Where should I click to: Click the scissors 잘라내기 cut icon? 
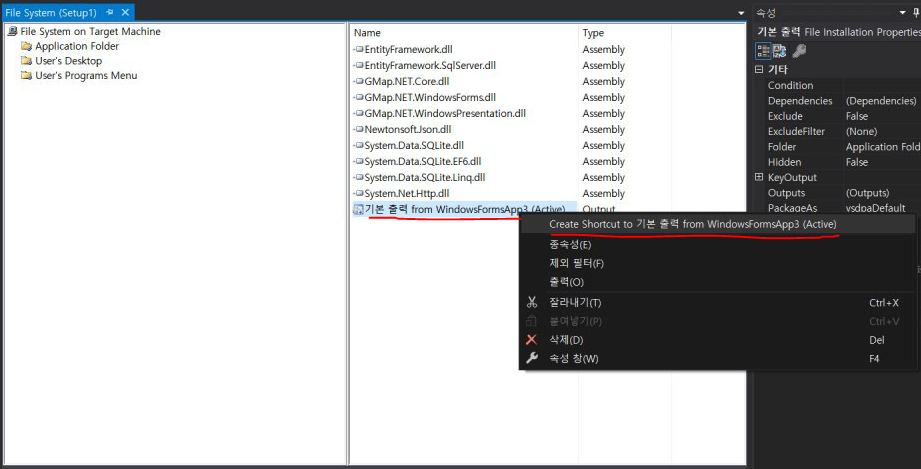pos(532,302)
